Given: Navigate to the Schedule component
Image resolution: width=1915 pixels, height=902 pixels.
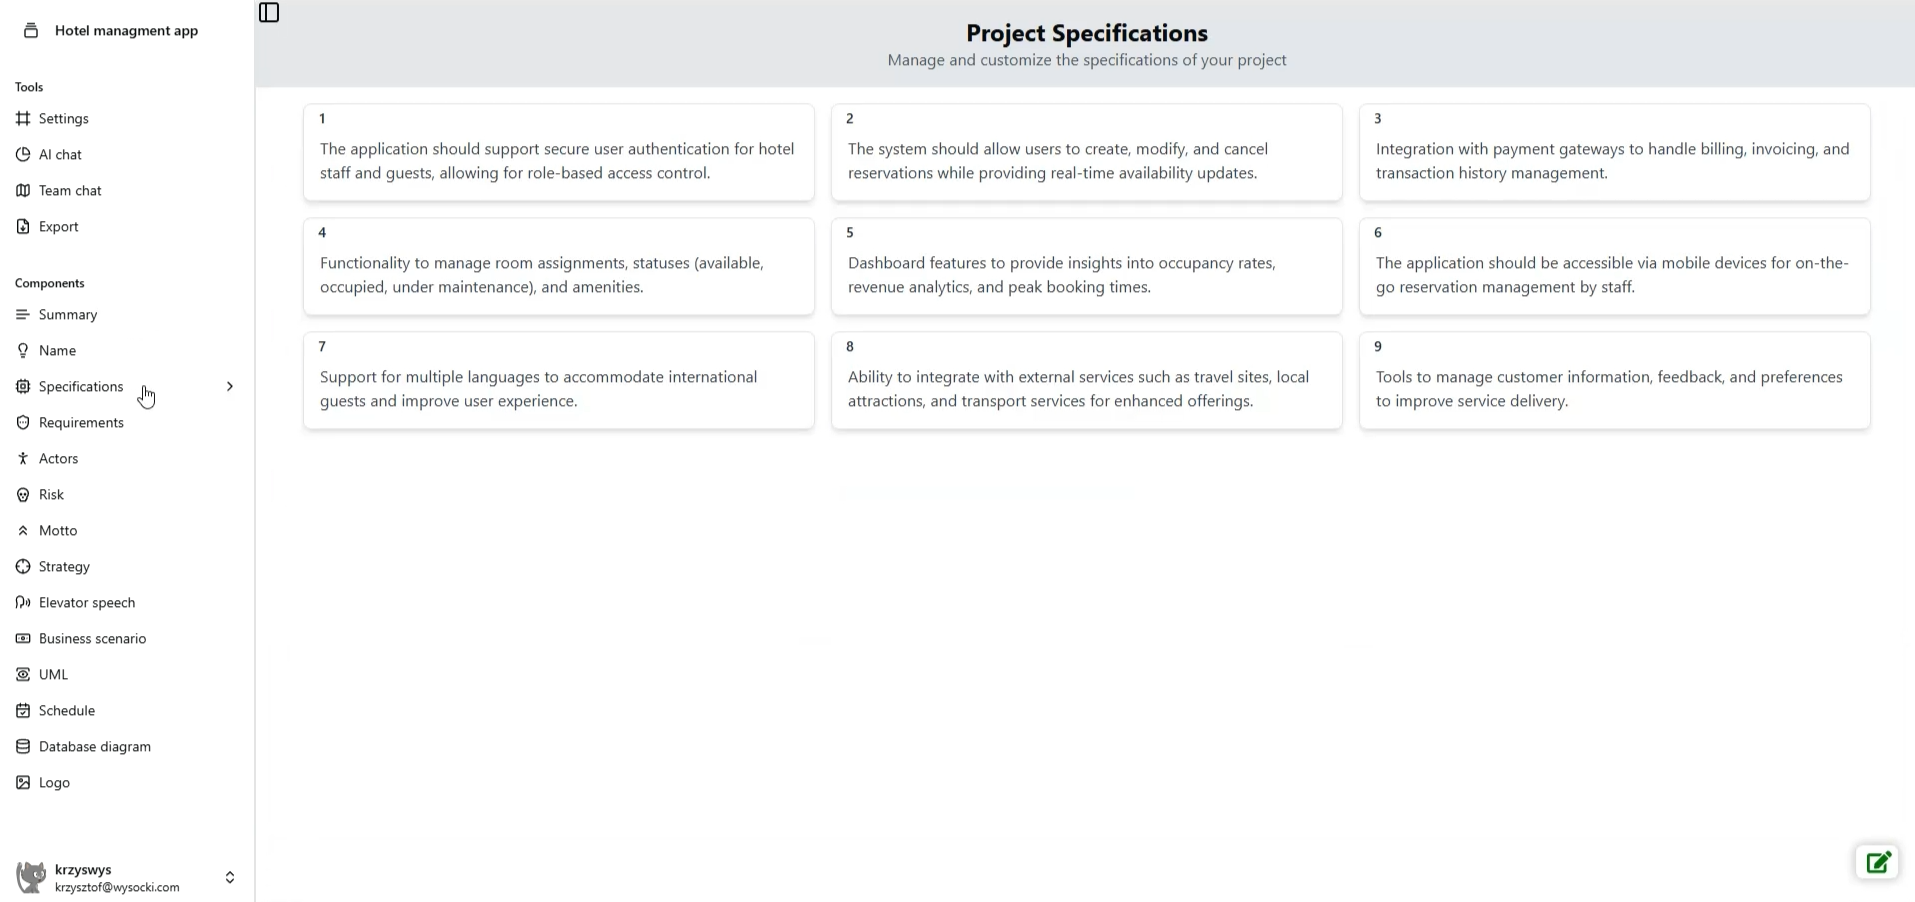Looking at the screenshot, I should click(x=67, y=711).
